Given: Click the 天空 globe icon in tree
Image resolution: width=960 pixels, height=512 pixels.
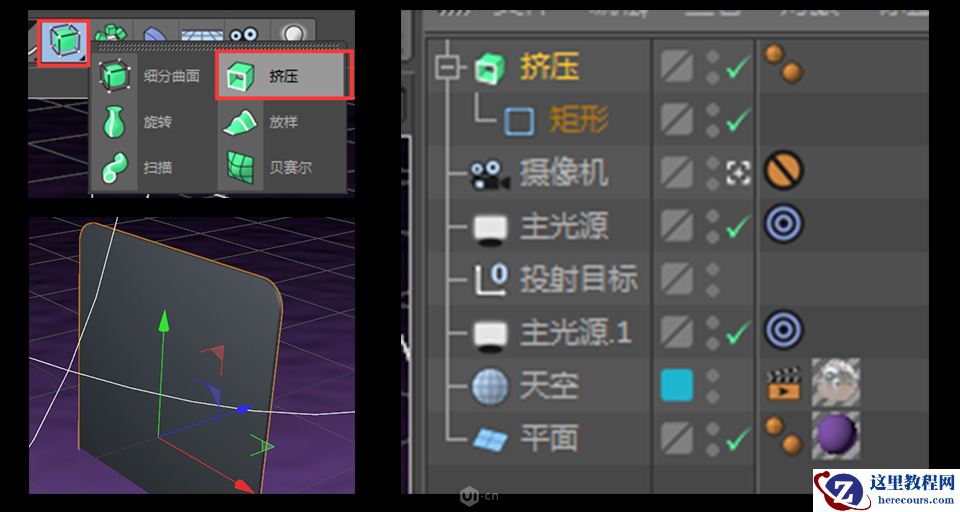Looking at the screenshot, I should pos(490,386).
